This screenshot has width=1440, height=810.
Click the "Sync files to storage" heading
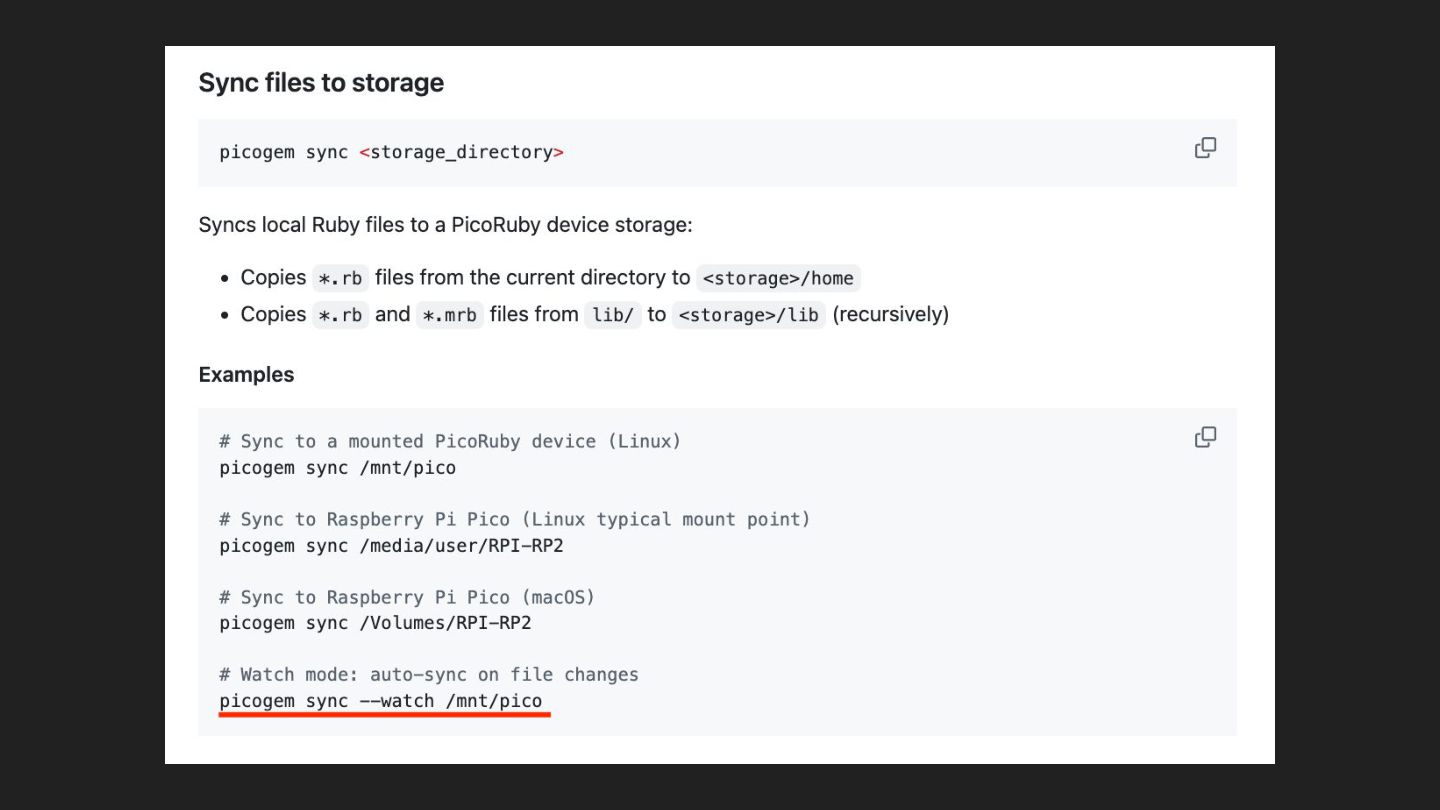[x=321, y=82]
